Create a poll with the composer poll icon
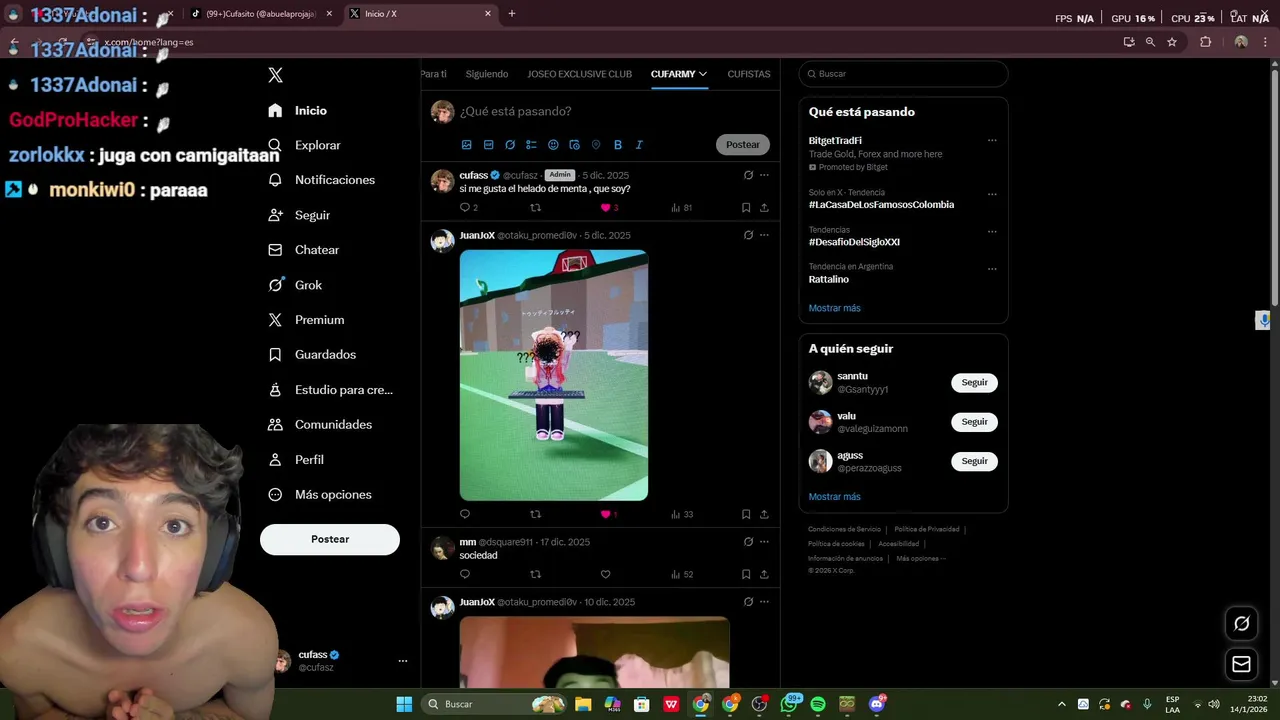This screenshot has height=720, width=1280. (531, 145)
